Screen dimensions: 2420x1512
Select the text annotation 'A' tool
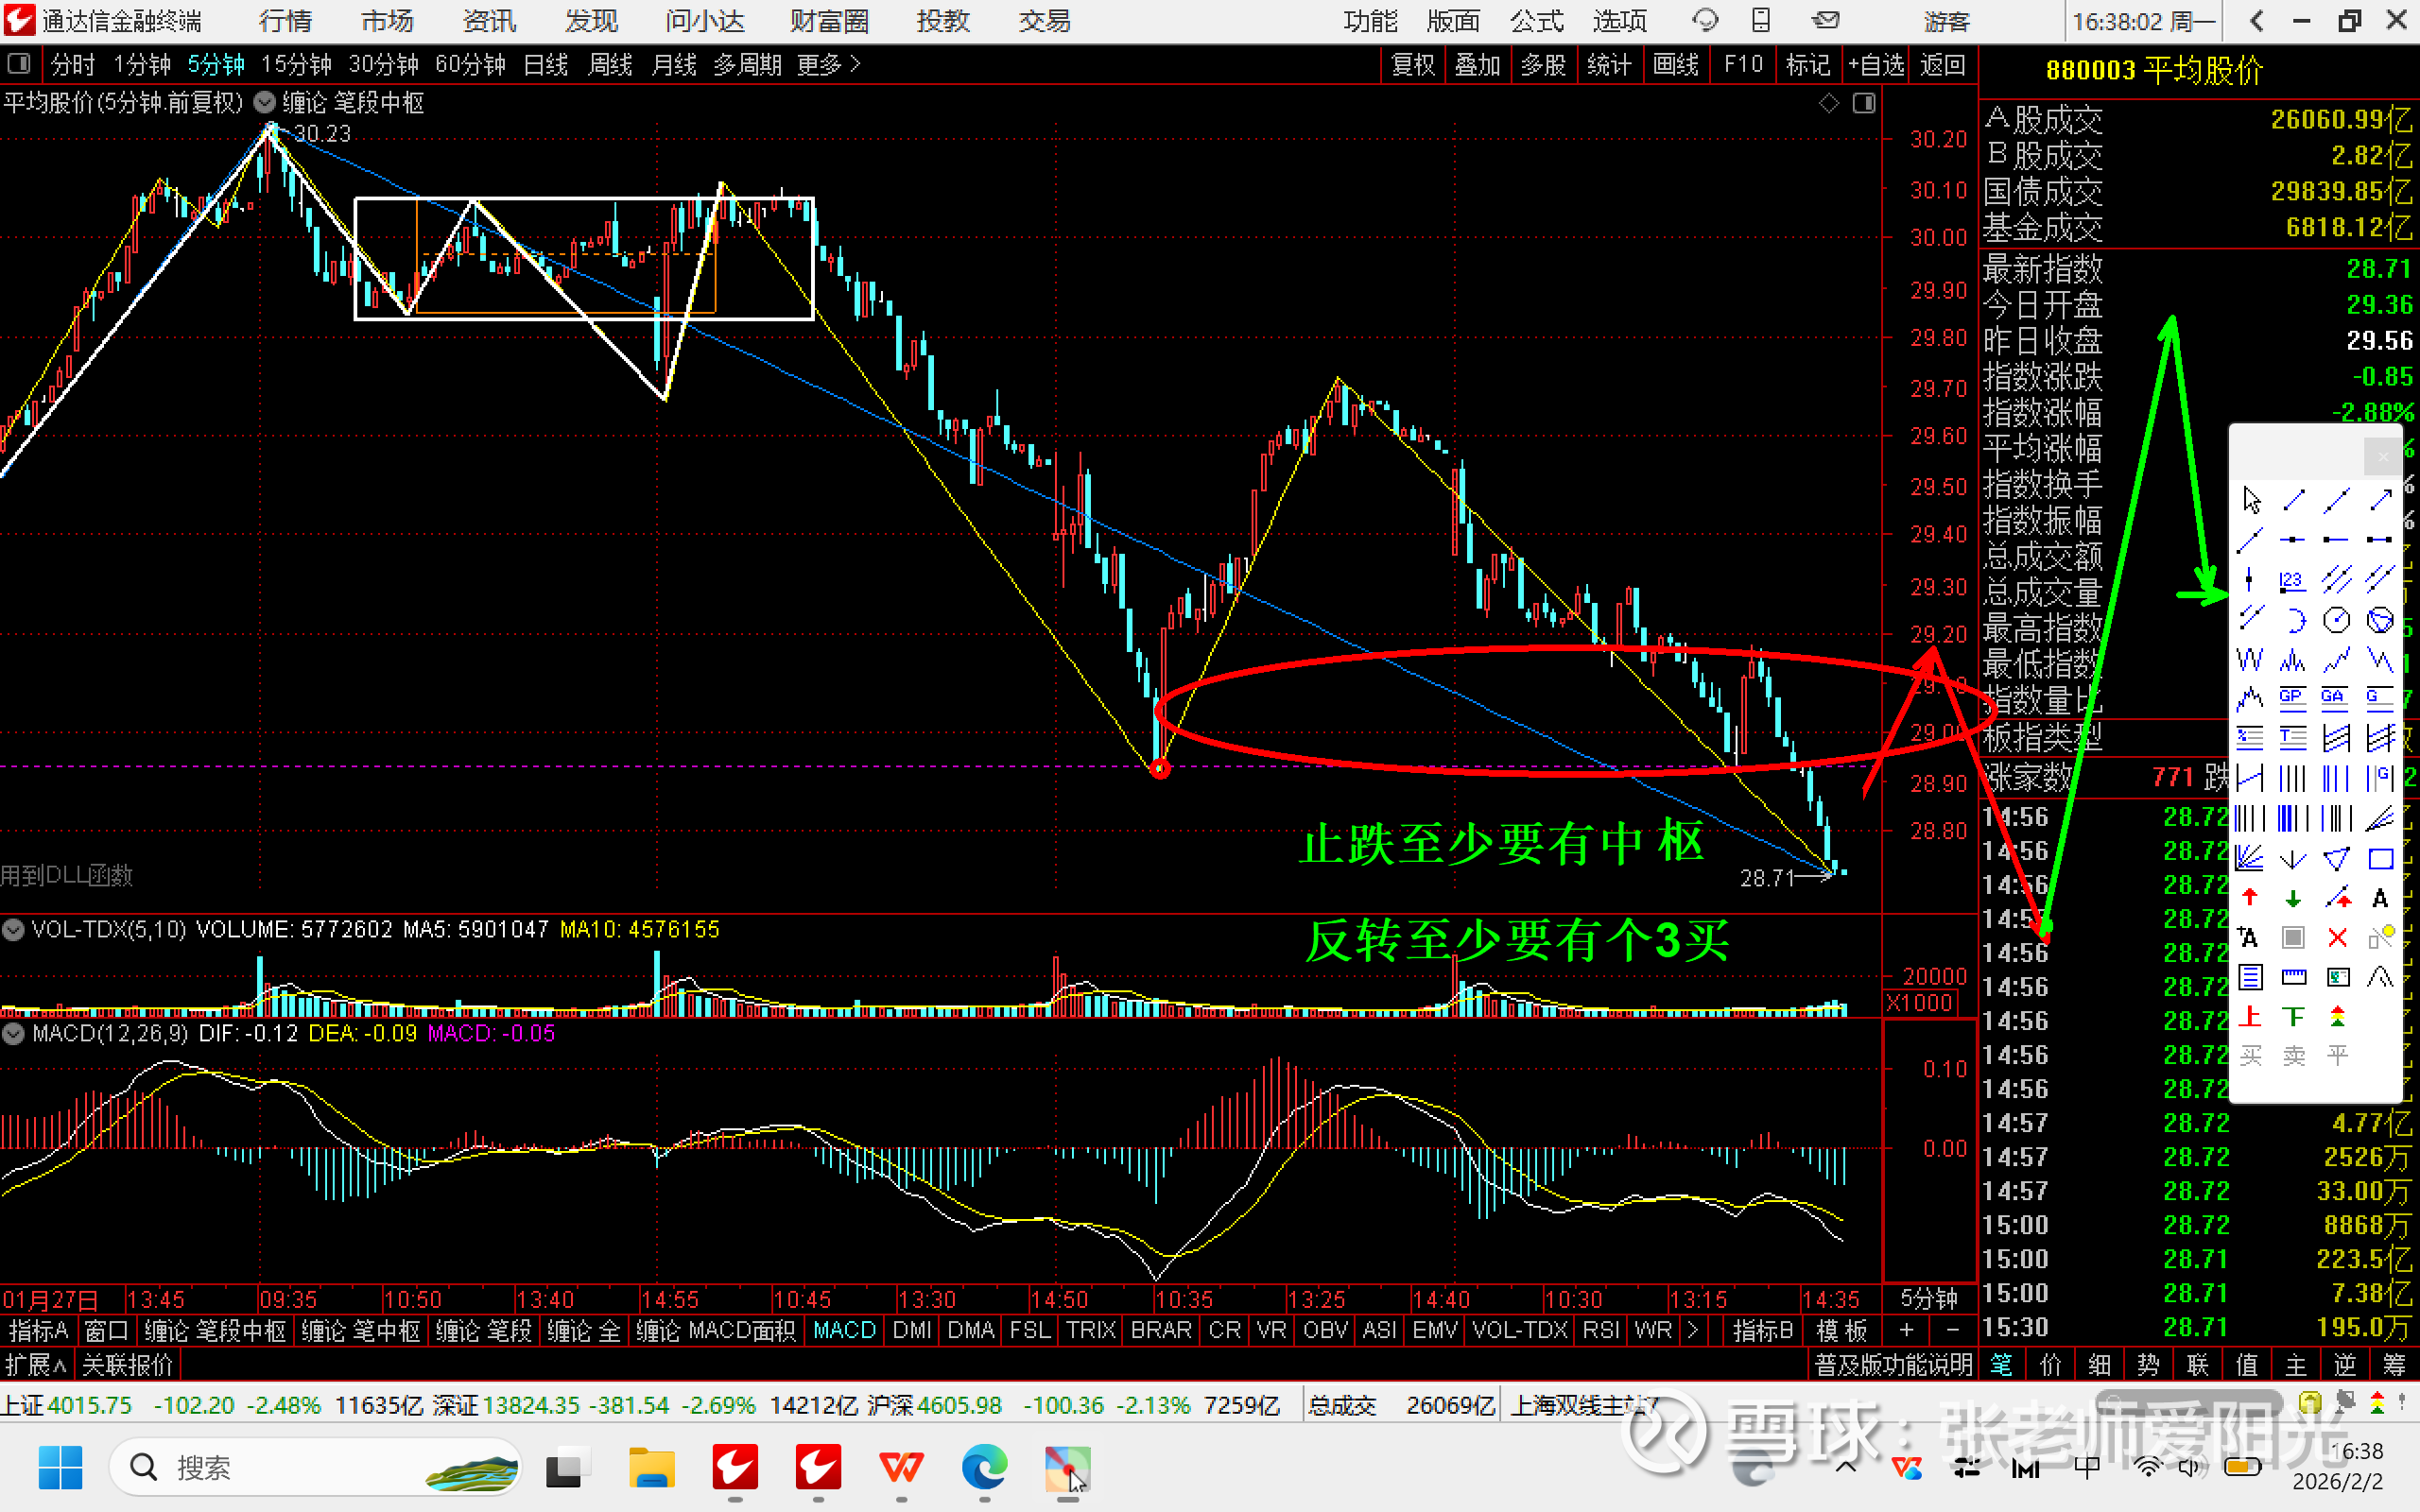point(2380,898)
